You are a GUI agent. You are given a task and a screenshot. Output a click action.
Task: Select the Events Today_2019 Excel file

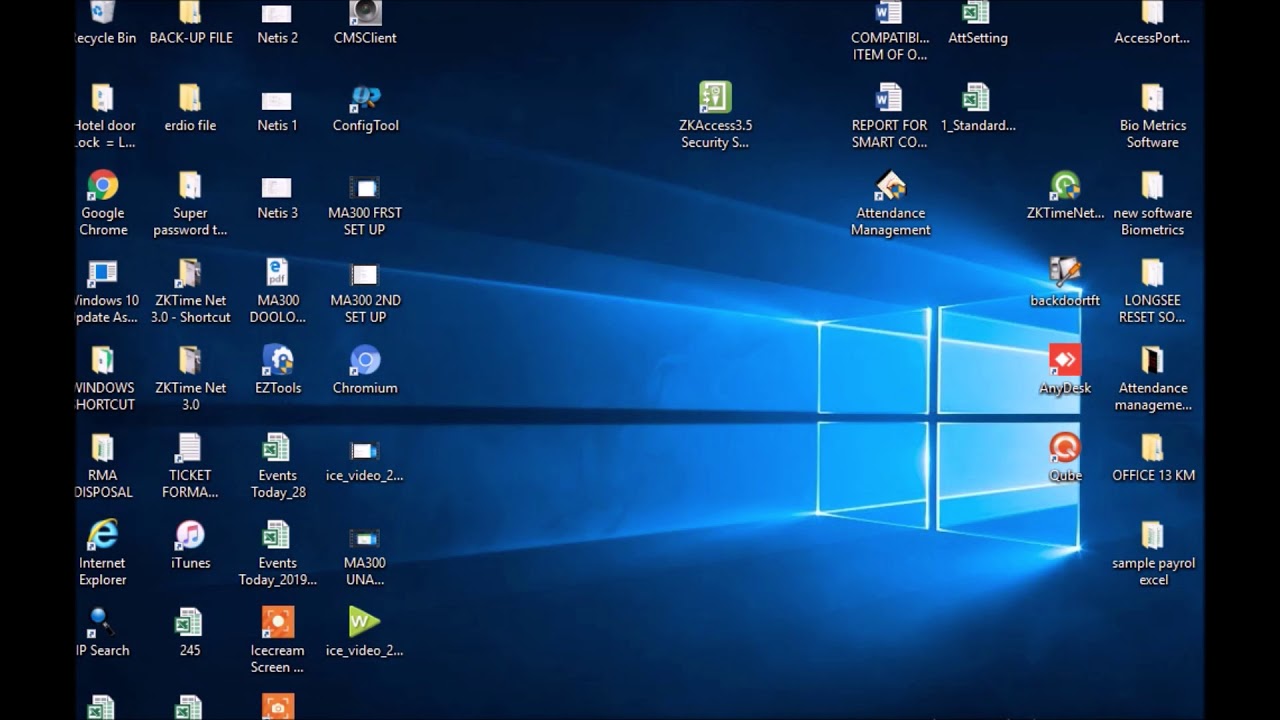tap(277, 553)
